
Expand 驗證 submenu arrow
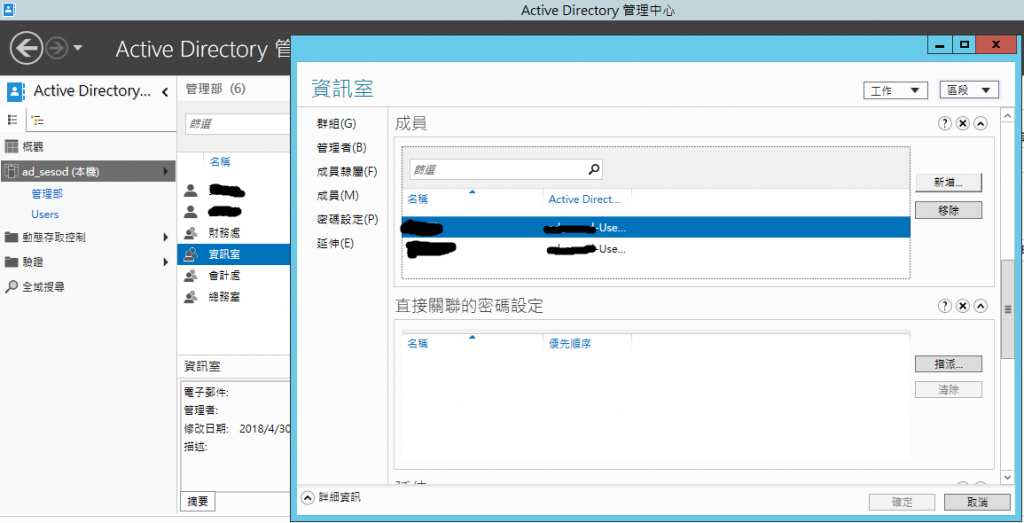coord(166,262)
